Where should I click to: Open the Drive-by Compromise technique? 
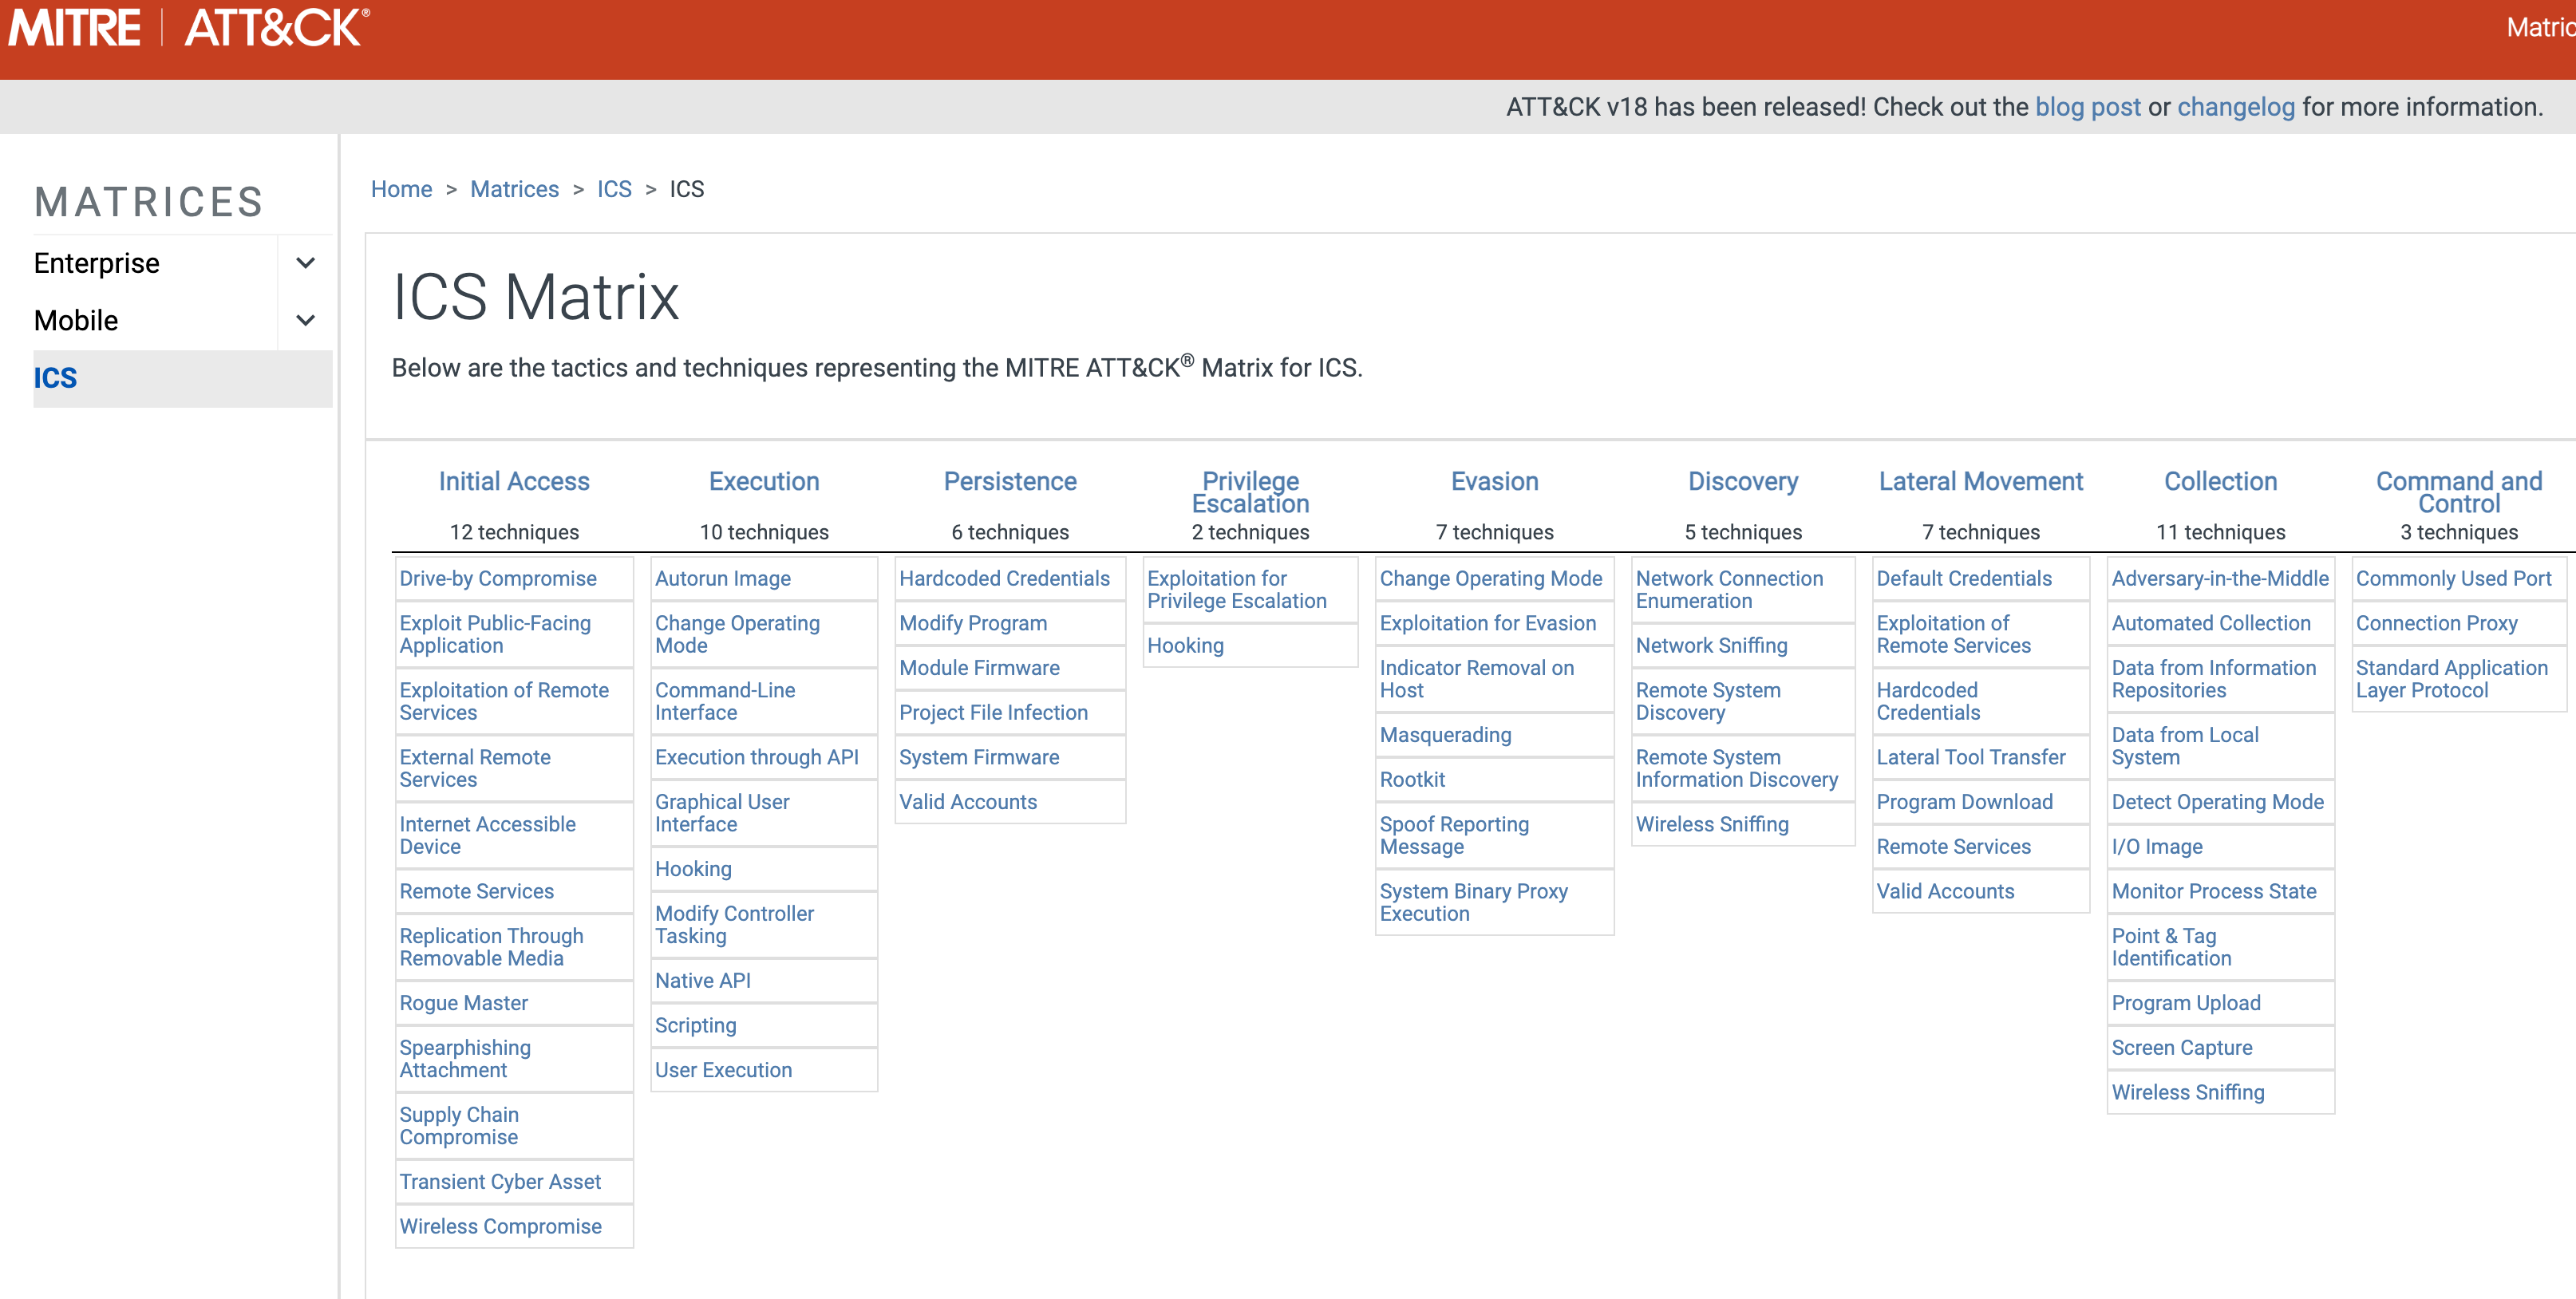click(x=498, y=578)
